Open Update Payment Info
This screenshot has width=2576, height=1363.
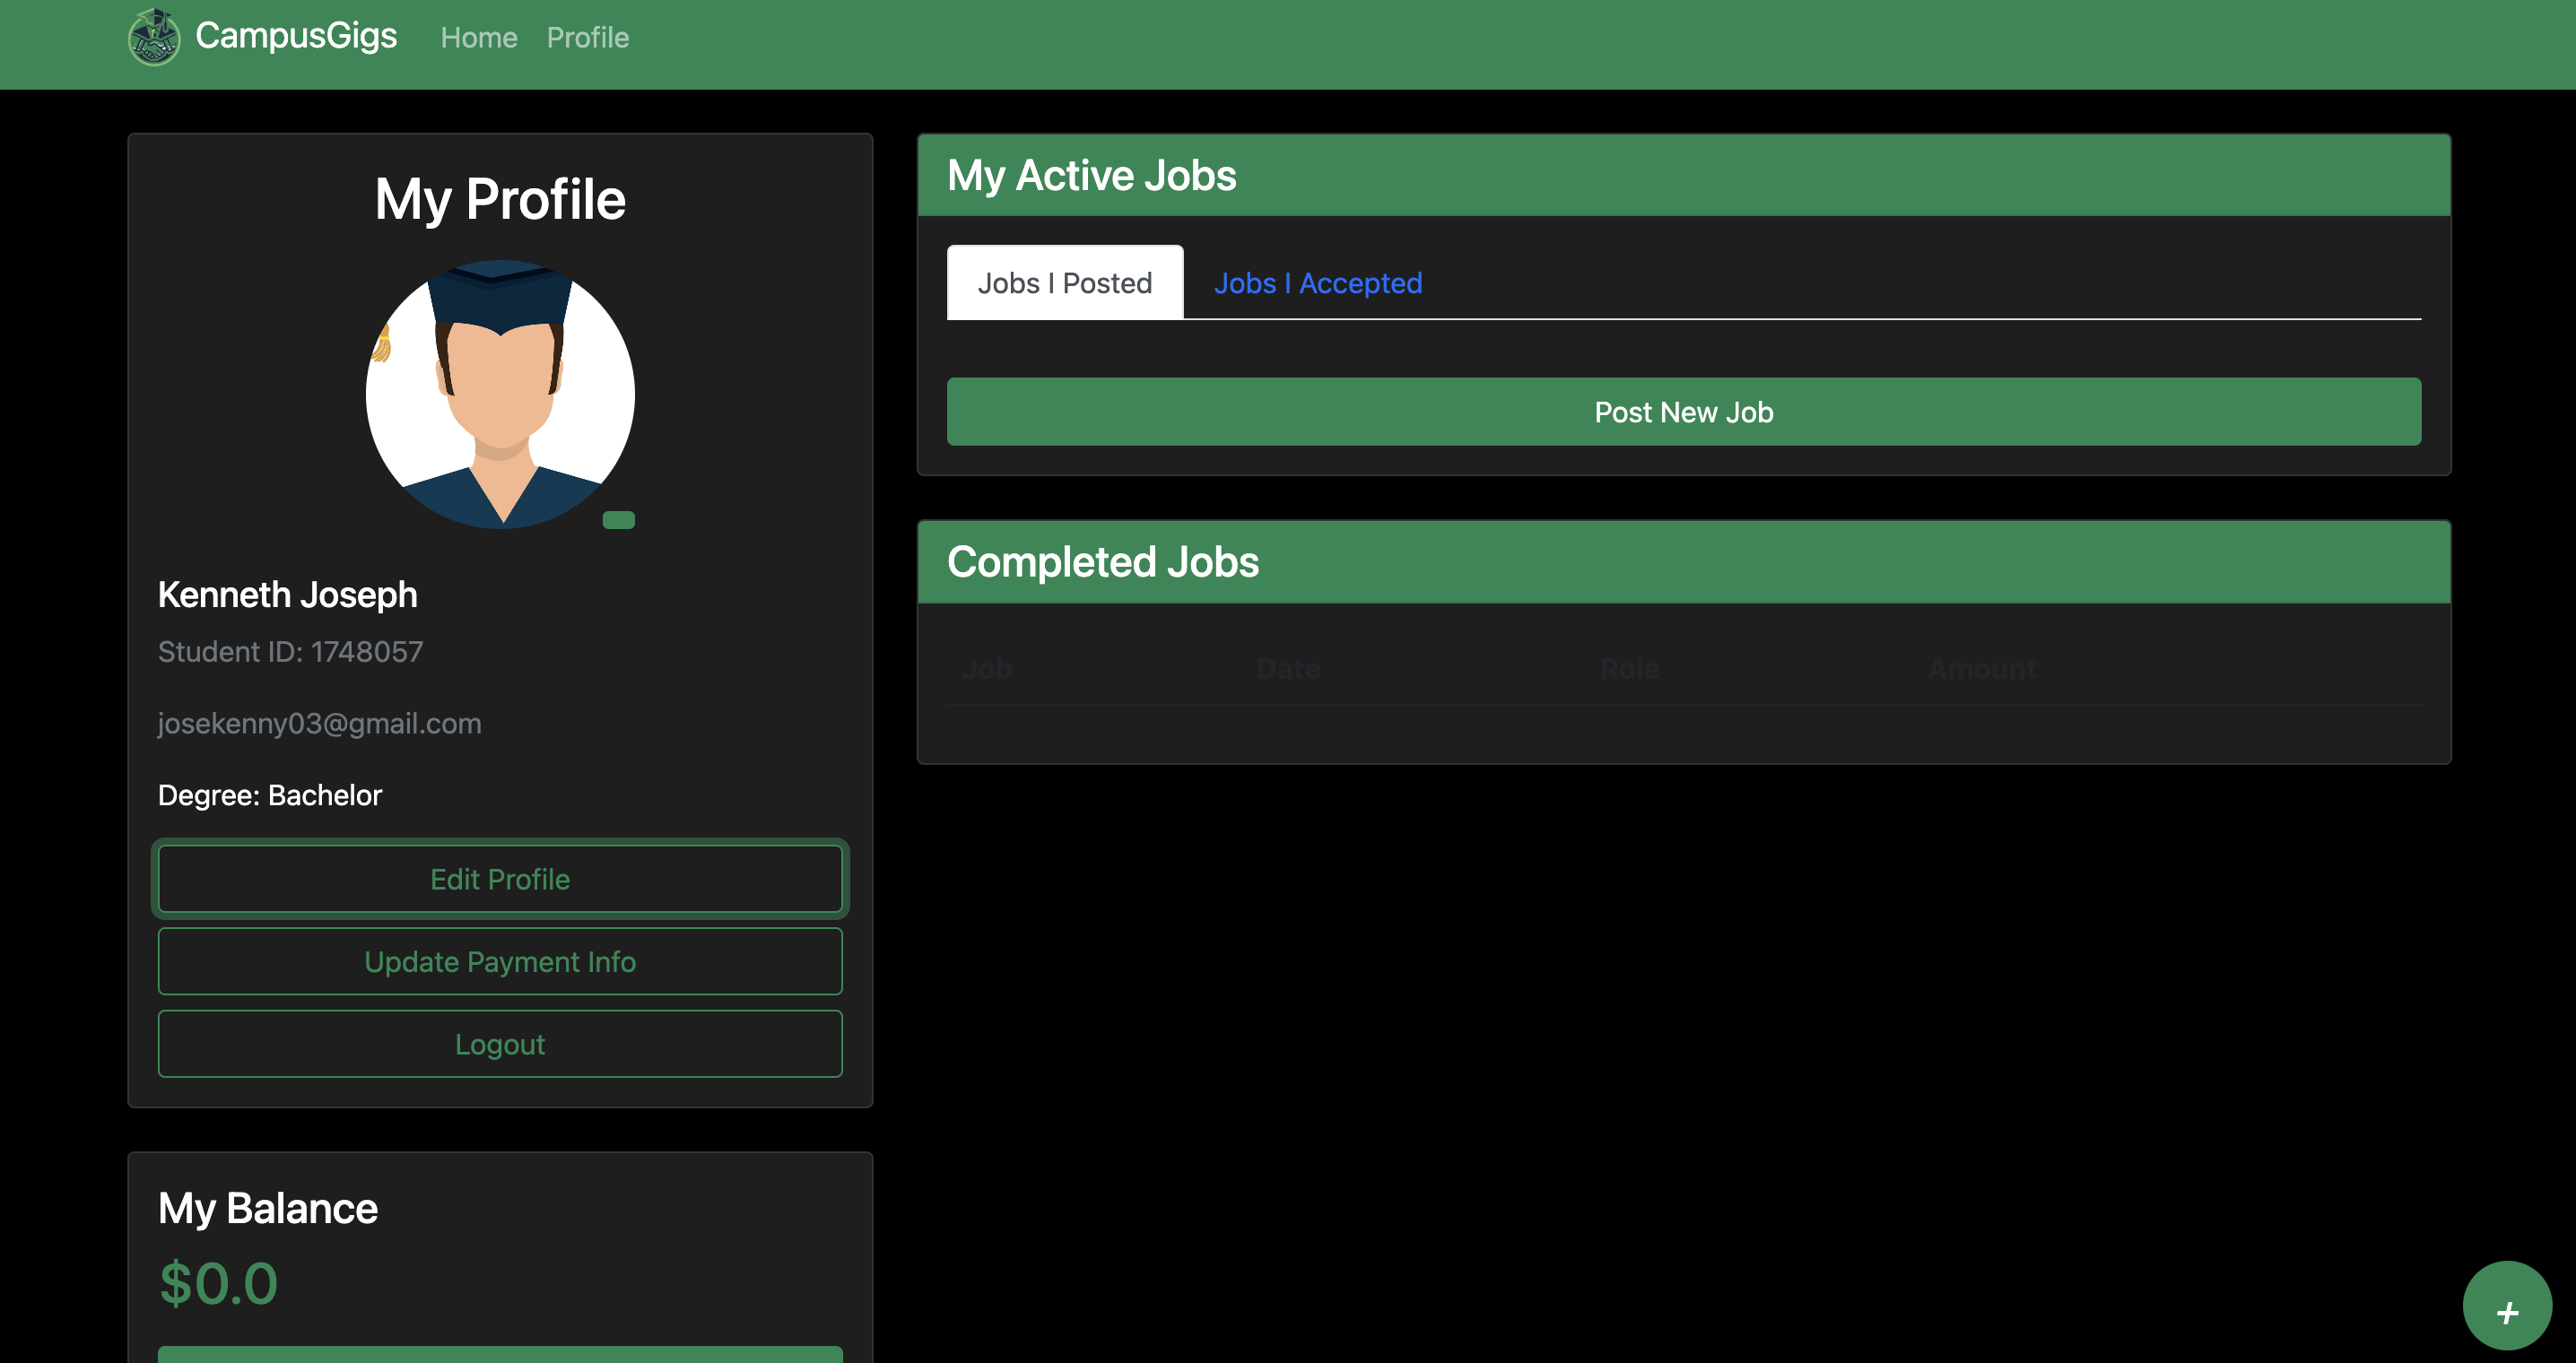pos(500,961)
